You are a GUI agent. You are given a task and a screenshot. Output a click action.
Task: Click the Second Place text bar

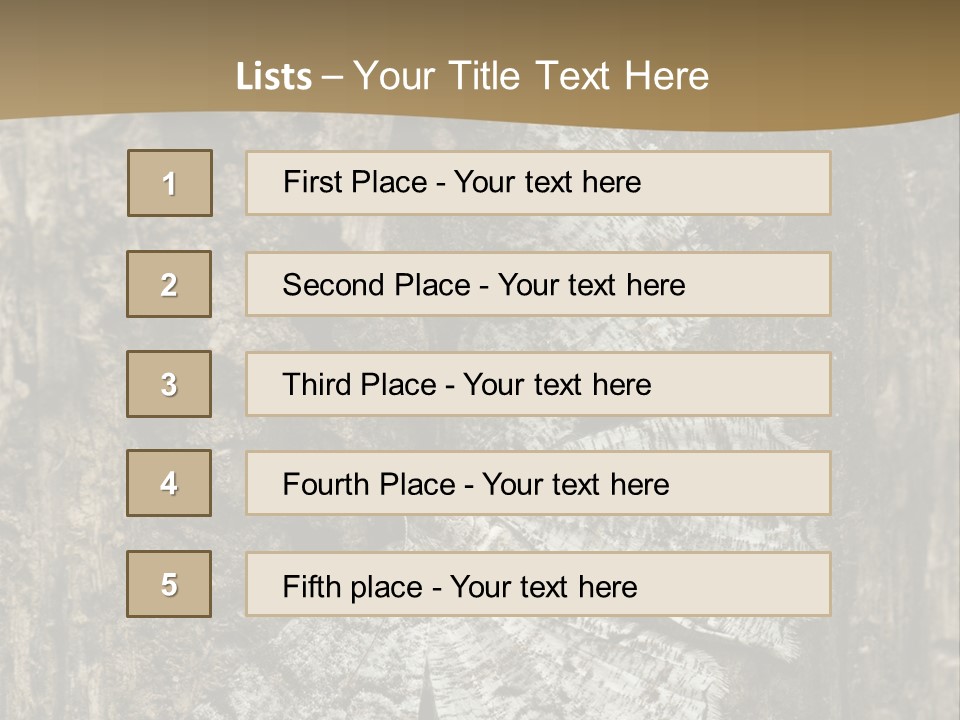pyautogui.click(x=538, y=284)
